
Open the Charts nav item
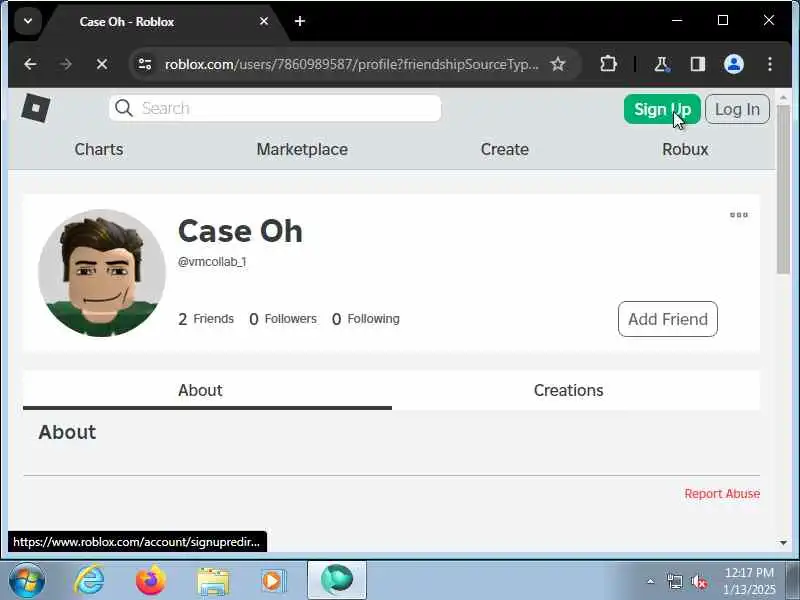(99, 149)
